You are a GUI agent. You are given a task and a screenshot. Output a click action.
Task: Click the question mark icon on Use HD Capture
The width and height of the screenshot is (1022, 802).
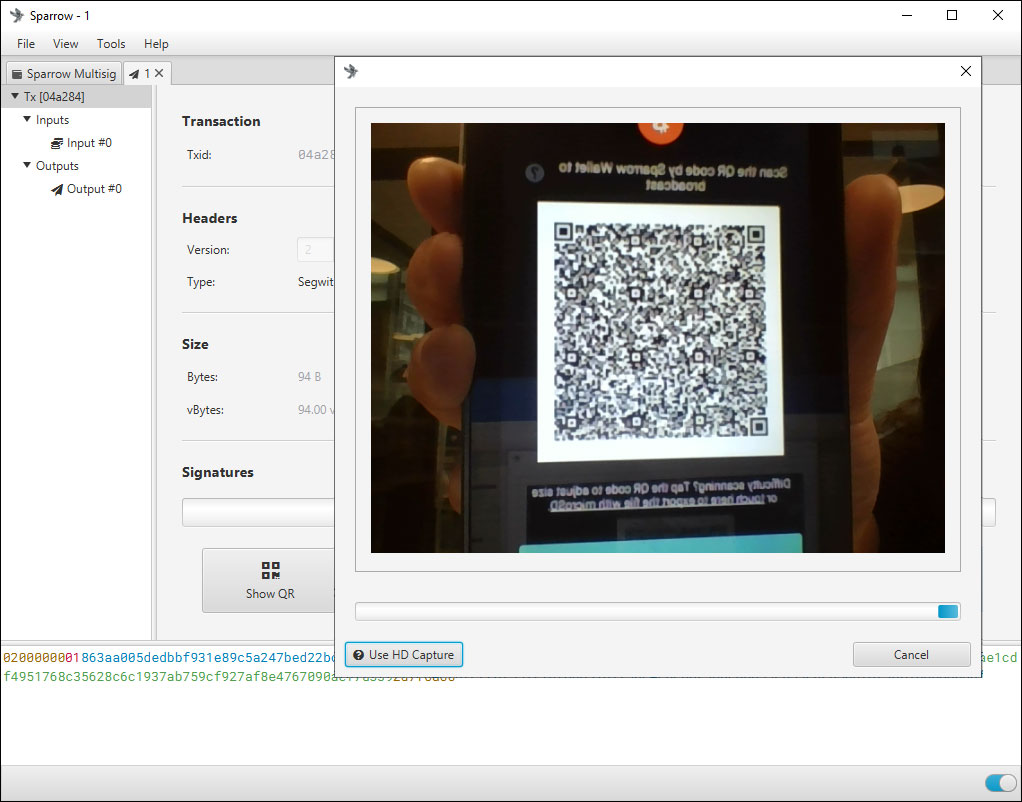pos(358,655)
